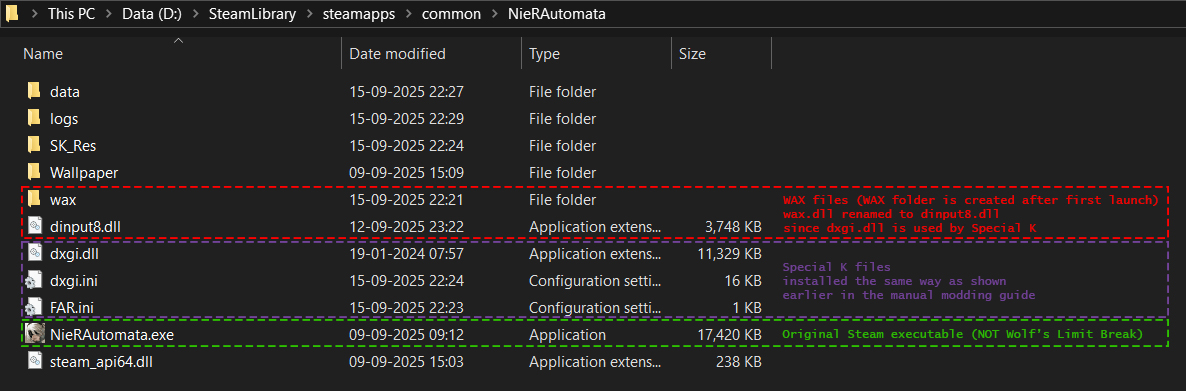This screenshot has width=1186, height=391.
Task: Expand chevron after SteamLibrary breadcrumb
Action: pyautogui.click(x=310, y=14)
